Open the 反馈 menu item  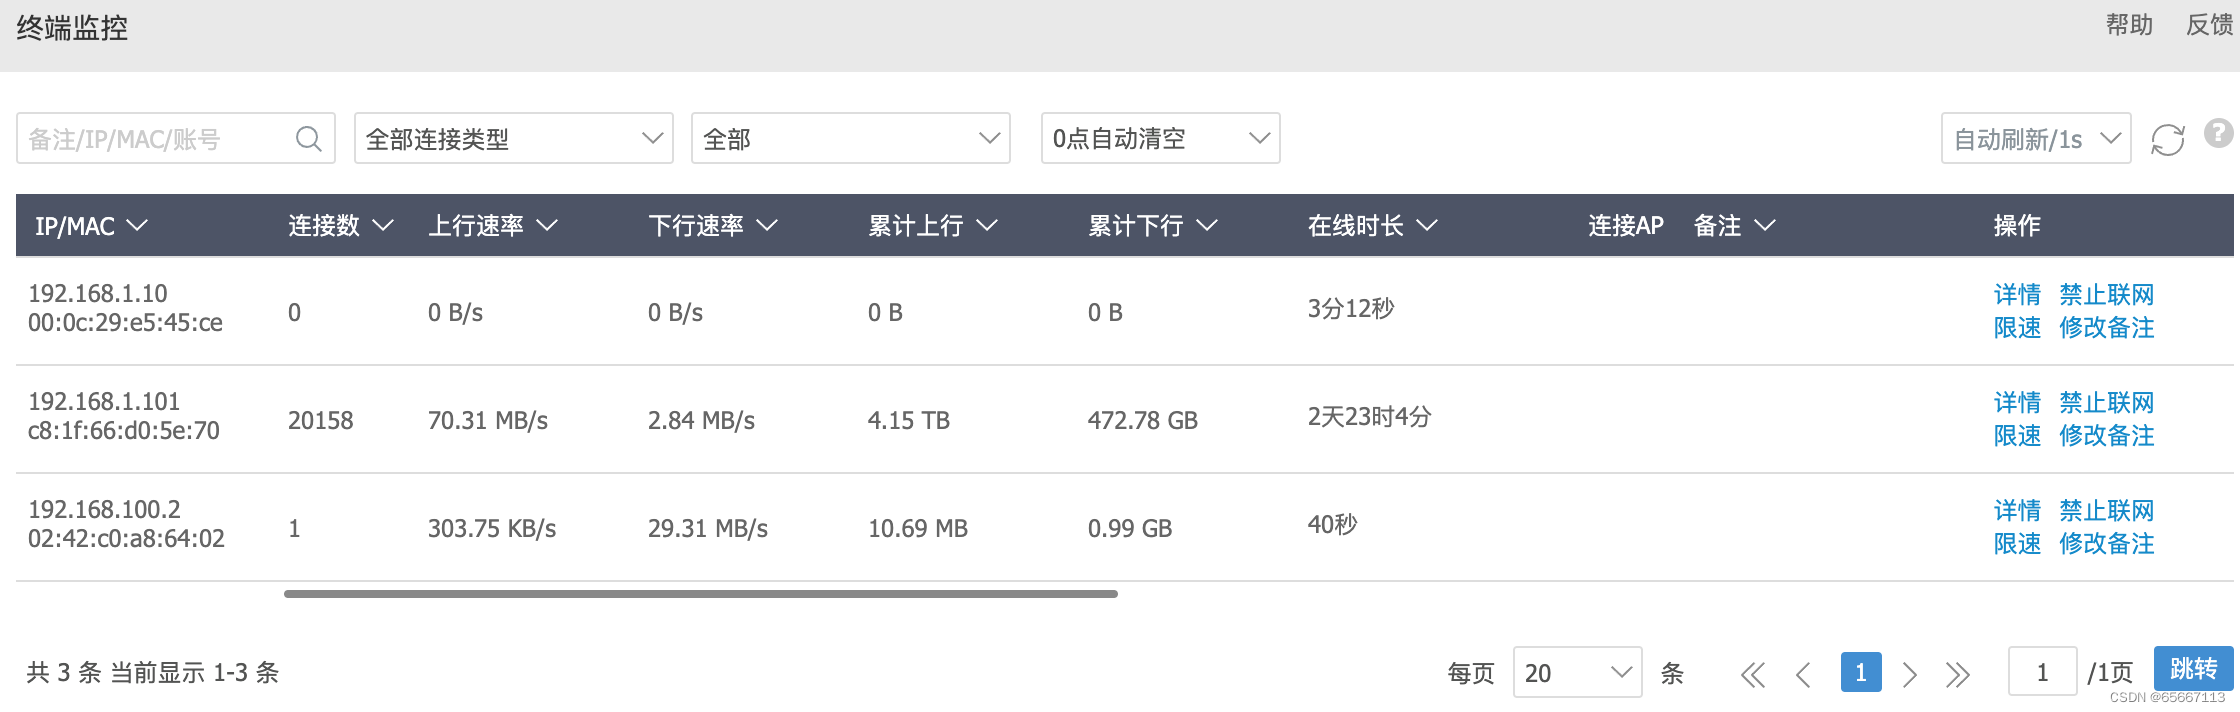(2209, 25)
